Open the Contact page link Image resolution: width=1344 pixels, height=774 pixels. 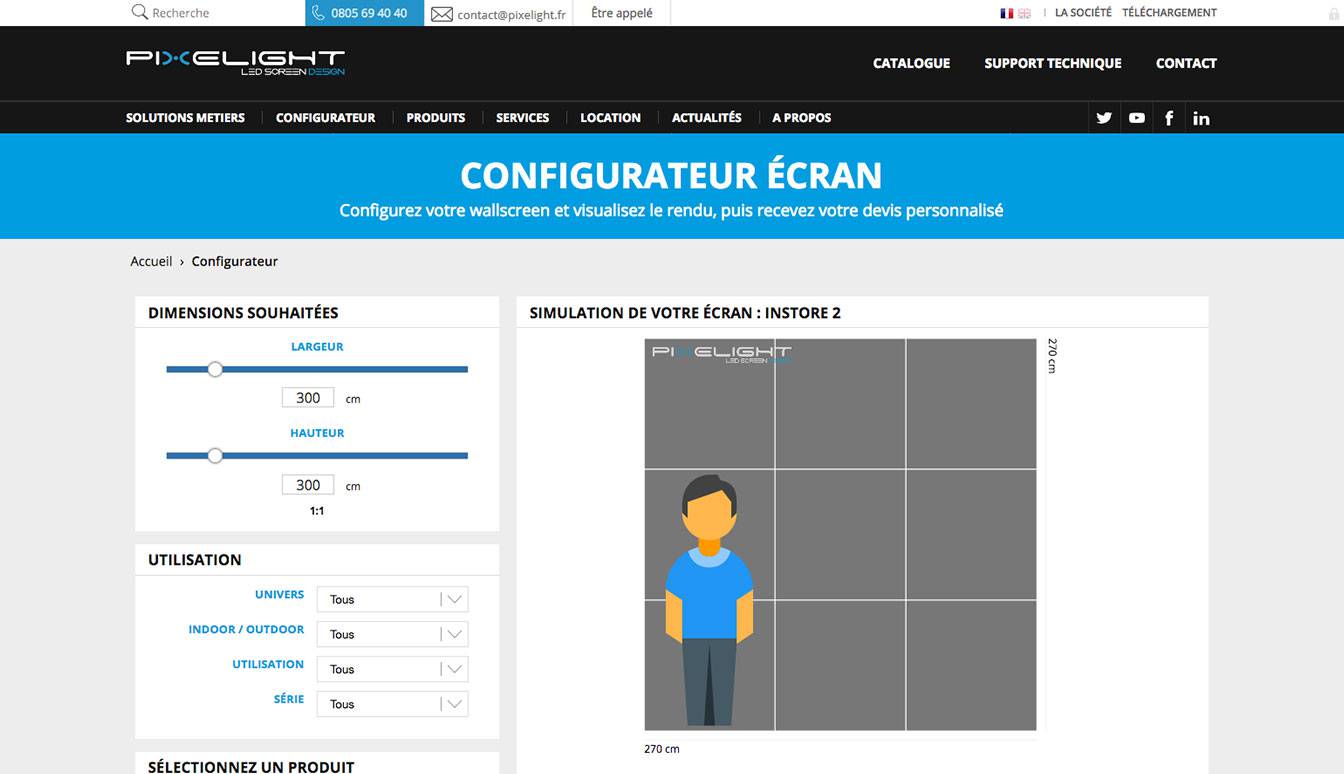coord(1186,63)
